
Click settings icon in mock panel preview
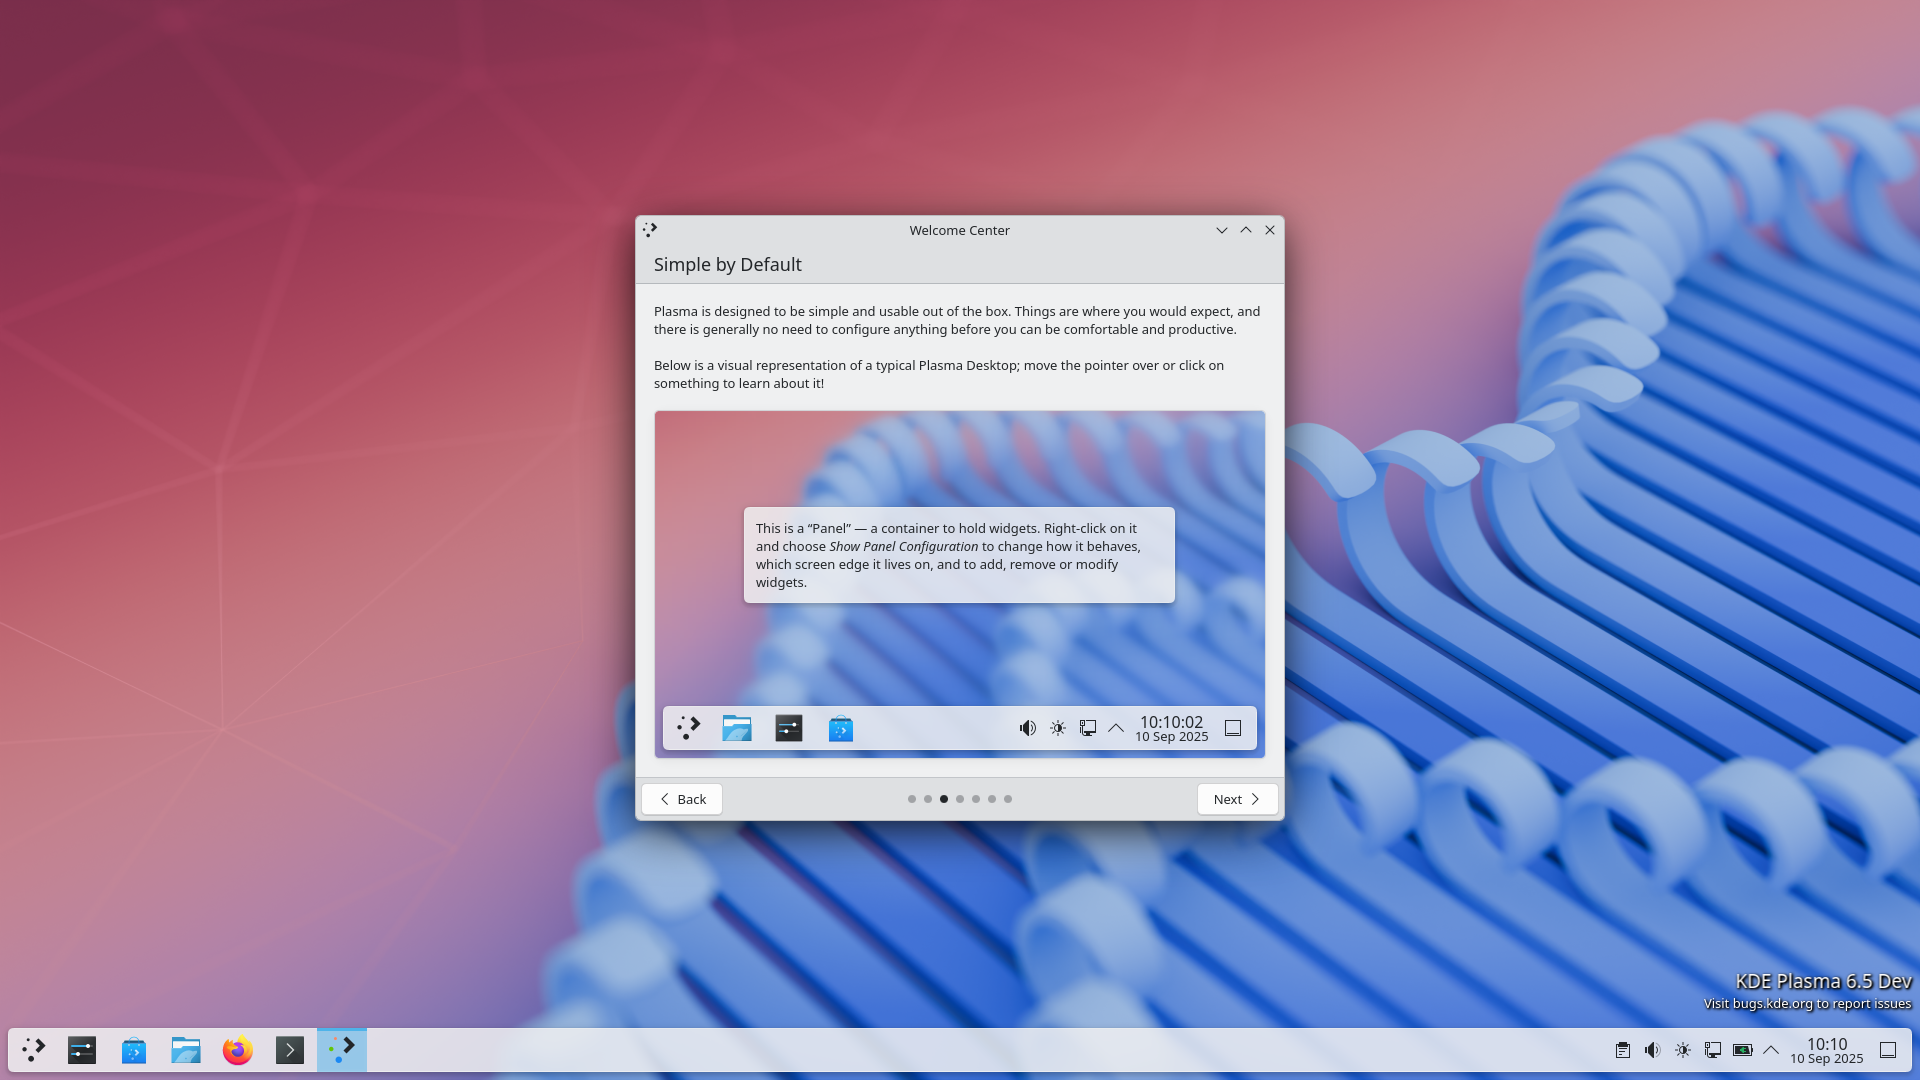tap(789, 728)
